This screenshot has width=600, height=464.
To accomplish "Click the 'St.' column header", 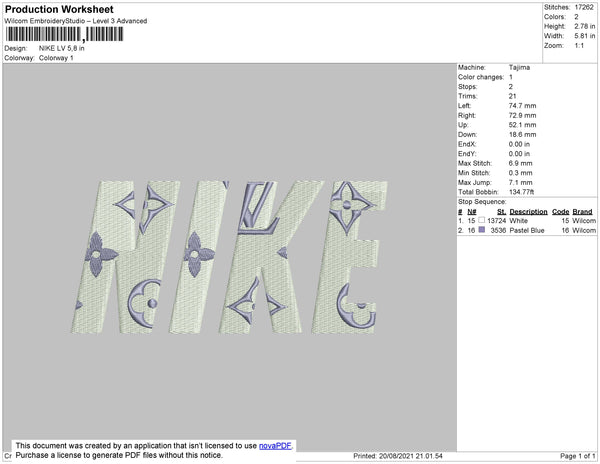I will [501, 212].
